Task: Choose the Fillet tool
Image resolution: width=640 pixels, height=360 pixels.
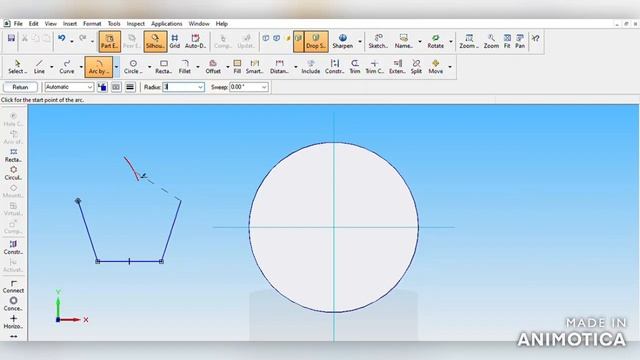Action: click(x=184, y=67)
